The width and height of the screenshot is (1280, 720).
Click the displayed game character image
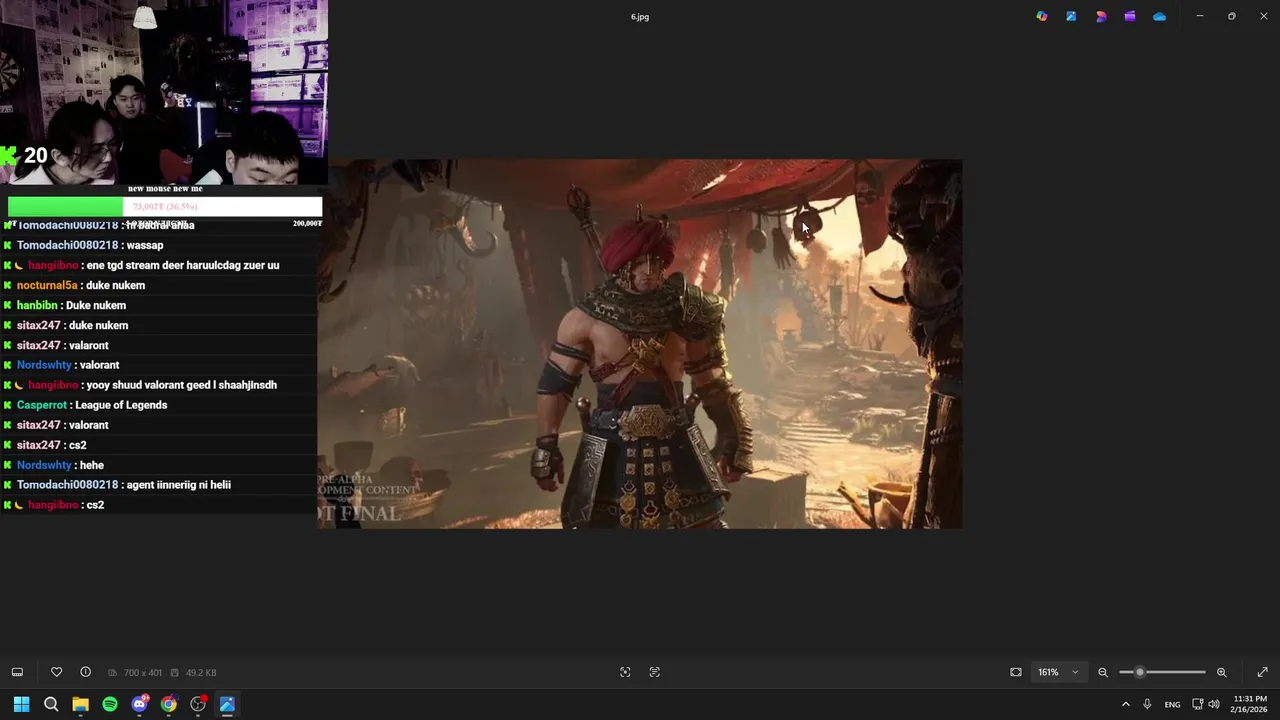[x=640, y=343]
